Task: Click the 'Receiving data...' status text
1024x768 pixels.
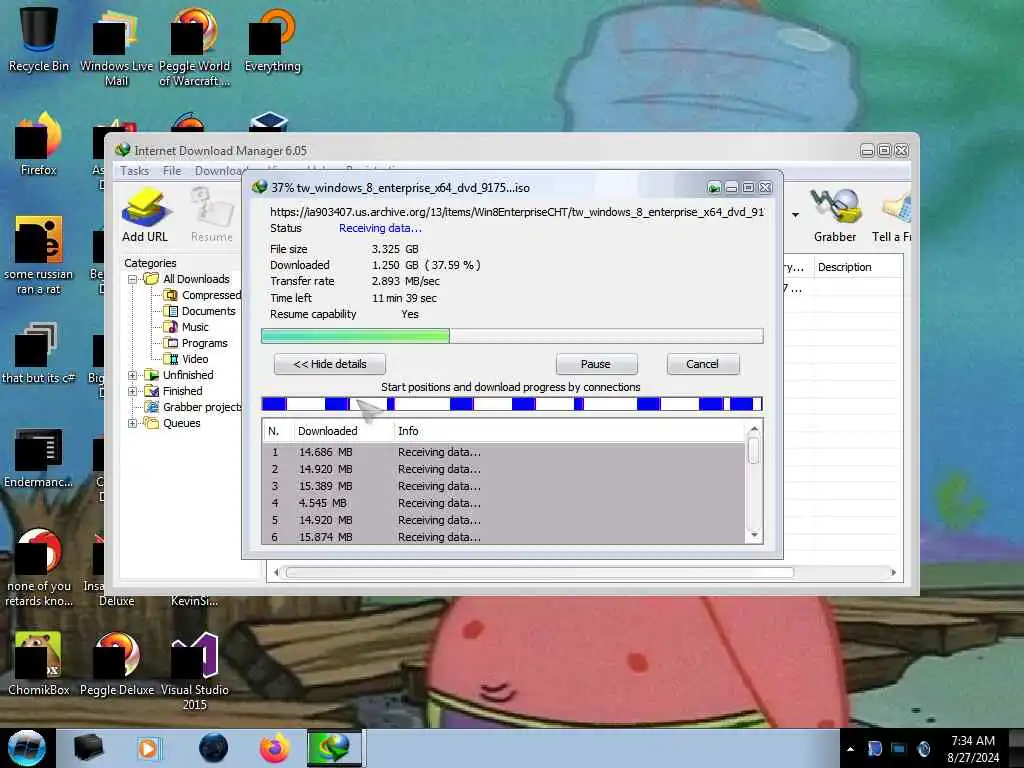Action: click(380, 228)
